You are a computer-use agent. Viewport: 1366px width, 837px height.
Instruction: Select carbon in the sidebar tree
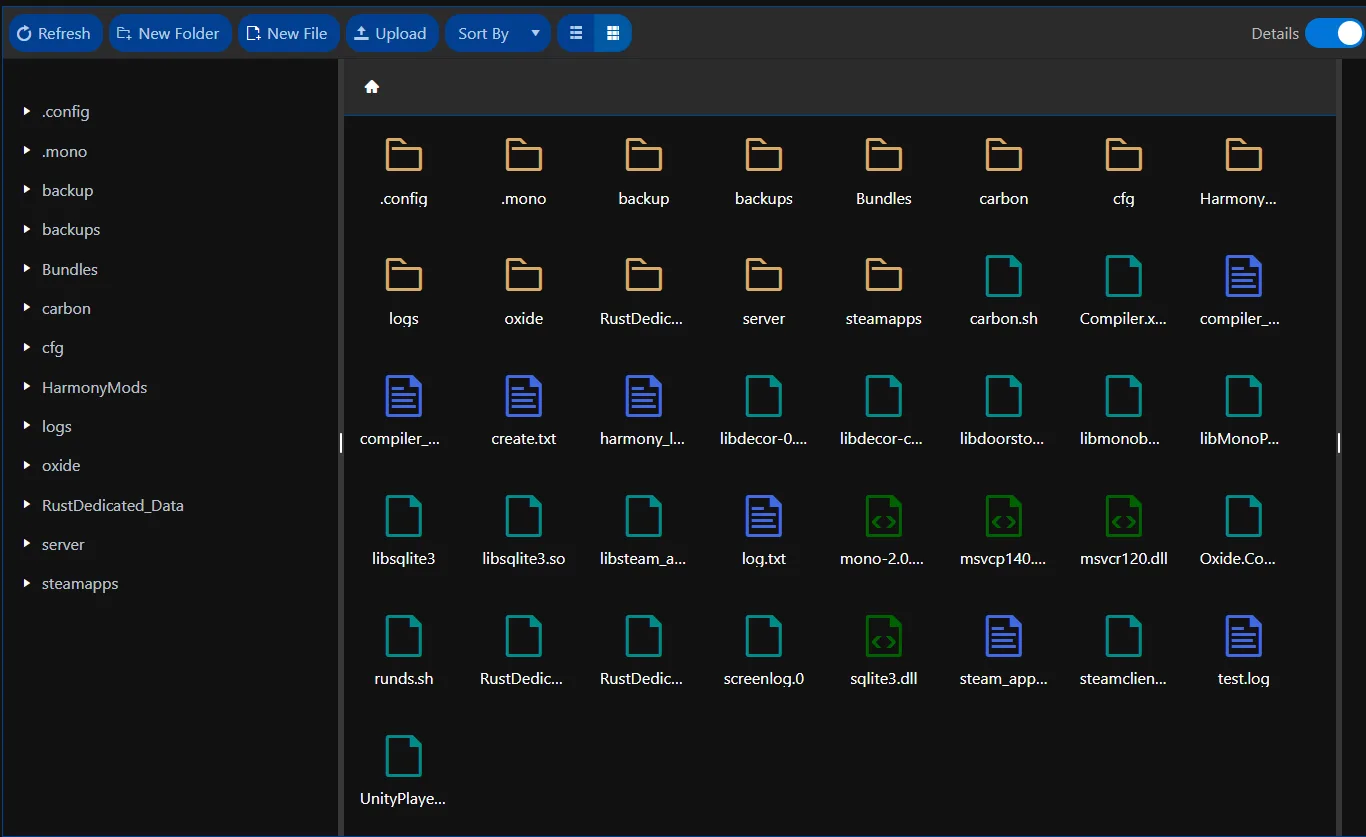[x=66, y=308]
